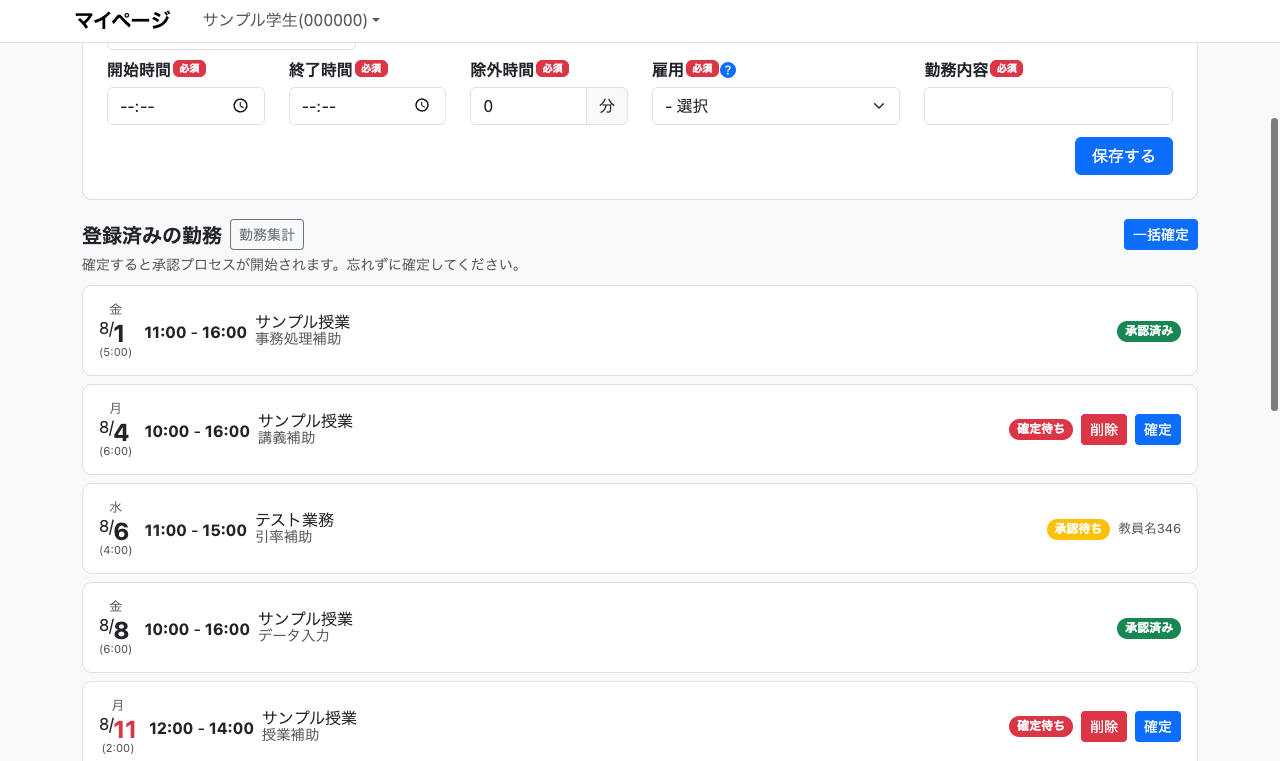Click the page vertical scrollbar

(1274, 264)
